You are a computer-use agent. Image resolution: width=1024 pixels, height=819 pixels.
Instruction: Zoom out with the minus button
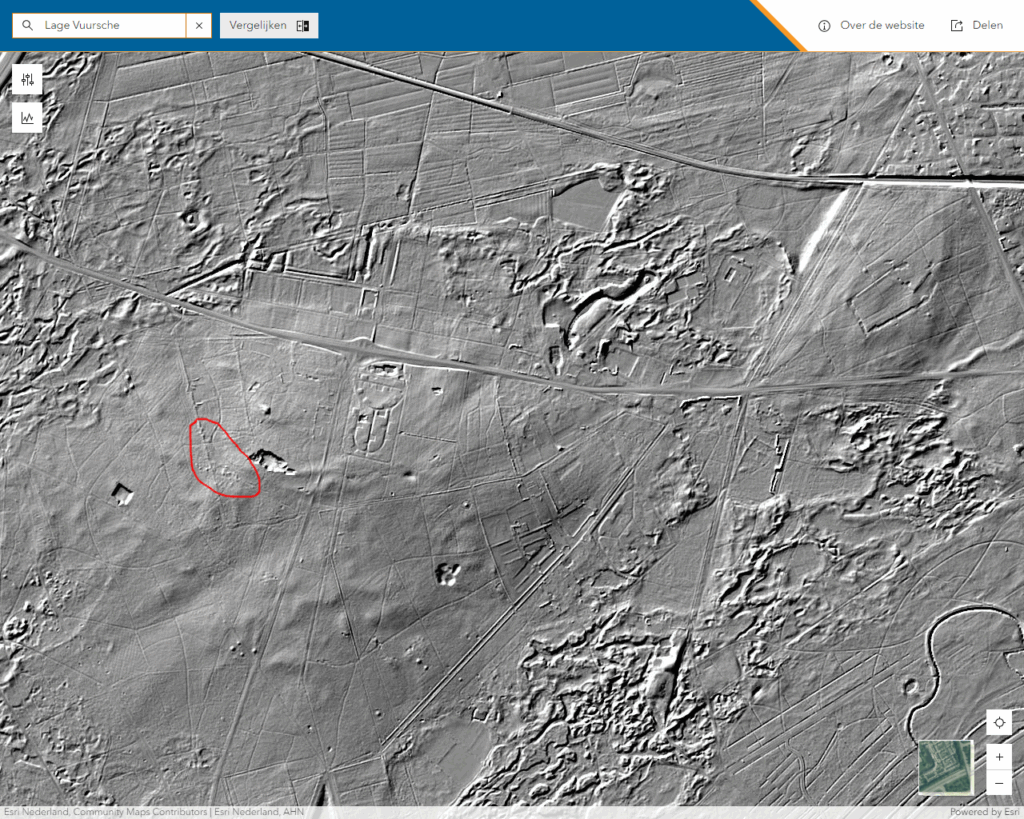pyautogui.click(x=999, y=781)
